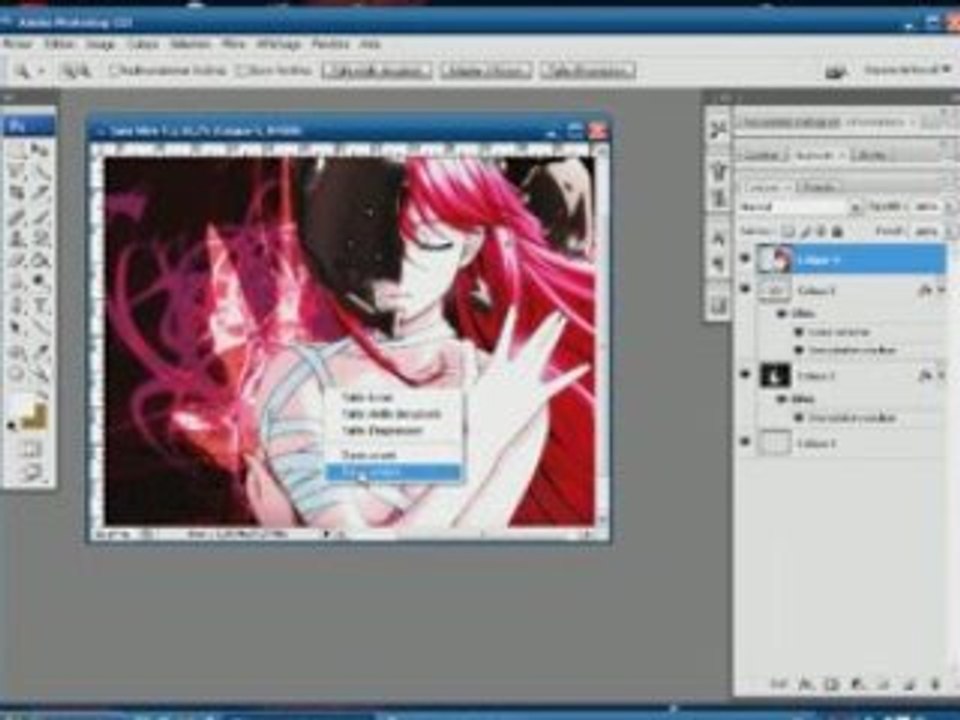Open Espace de travail dropdown

click(x=907, y=70)
